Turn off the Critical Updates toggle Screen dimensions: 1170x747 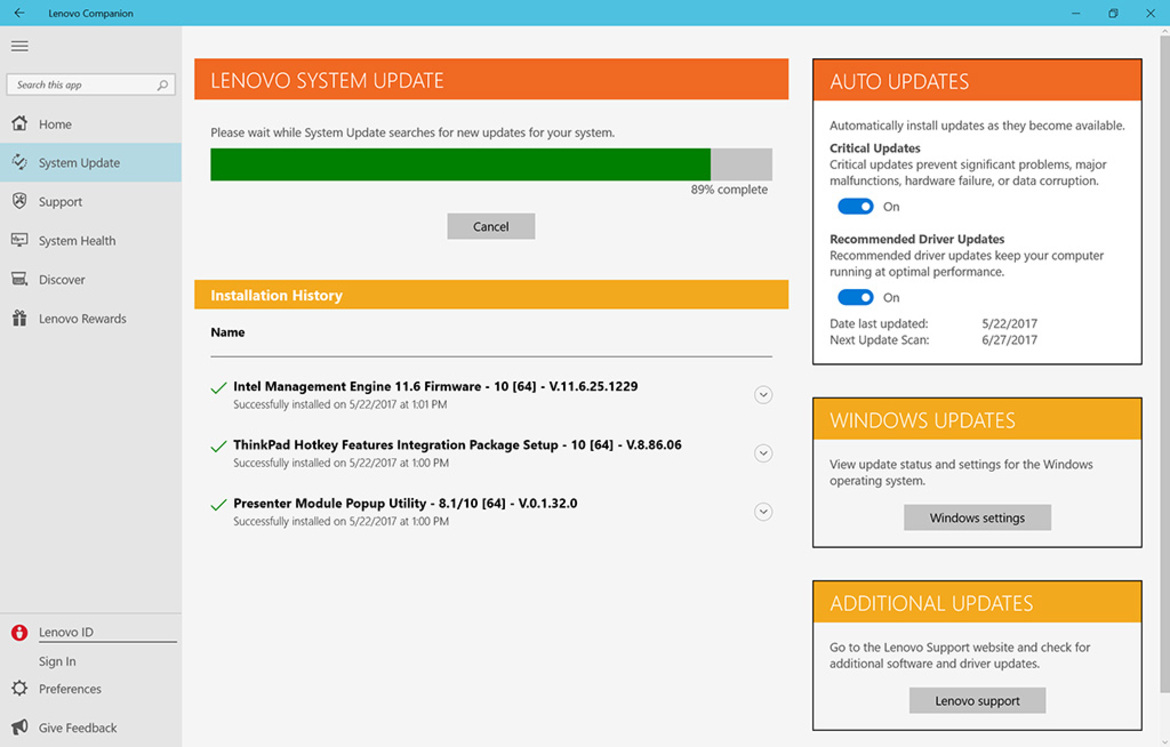[855, 207]
